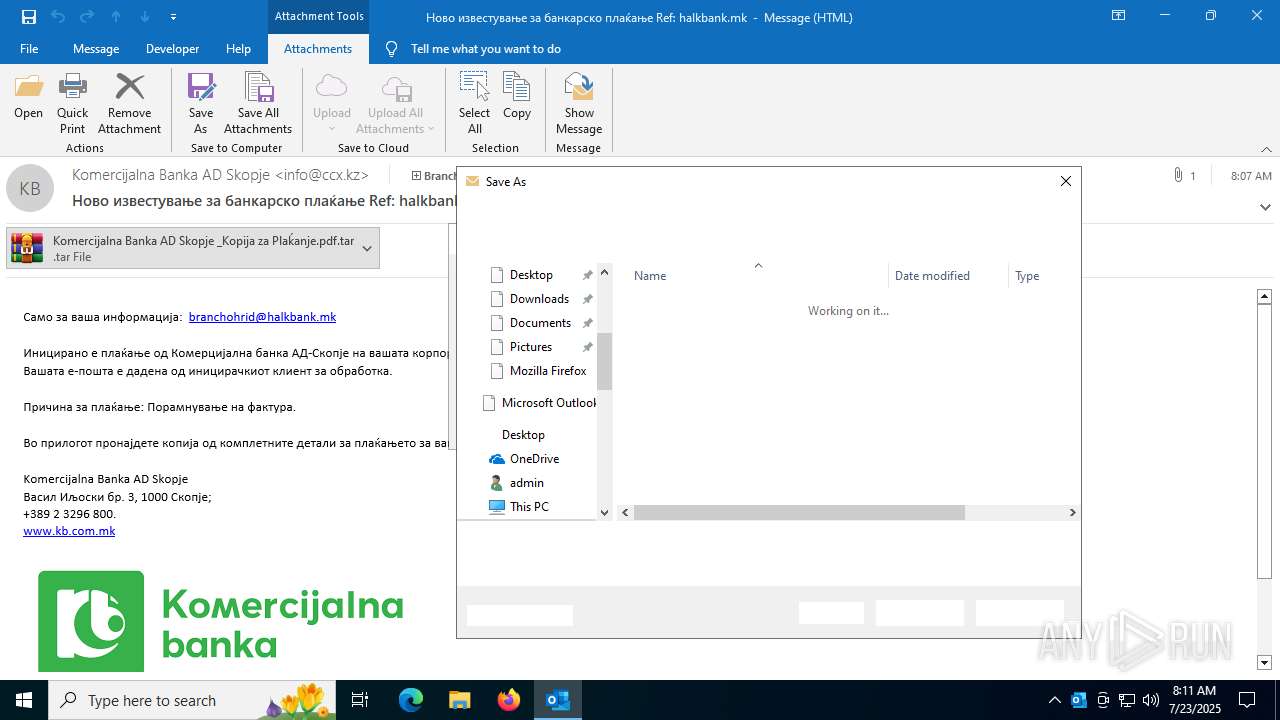1280x720 pixels.
Task: Open the Help tab
Action: pyautogui.click(x=238, y=49)
